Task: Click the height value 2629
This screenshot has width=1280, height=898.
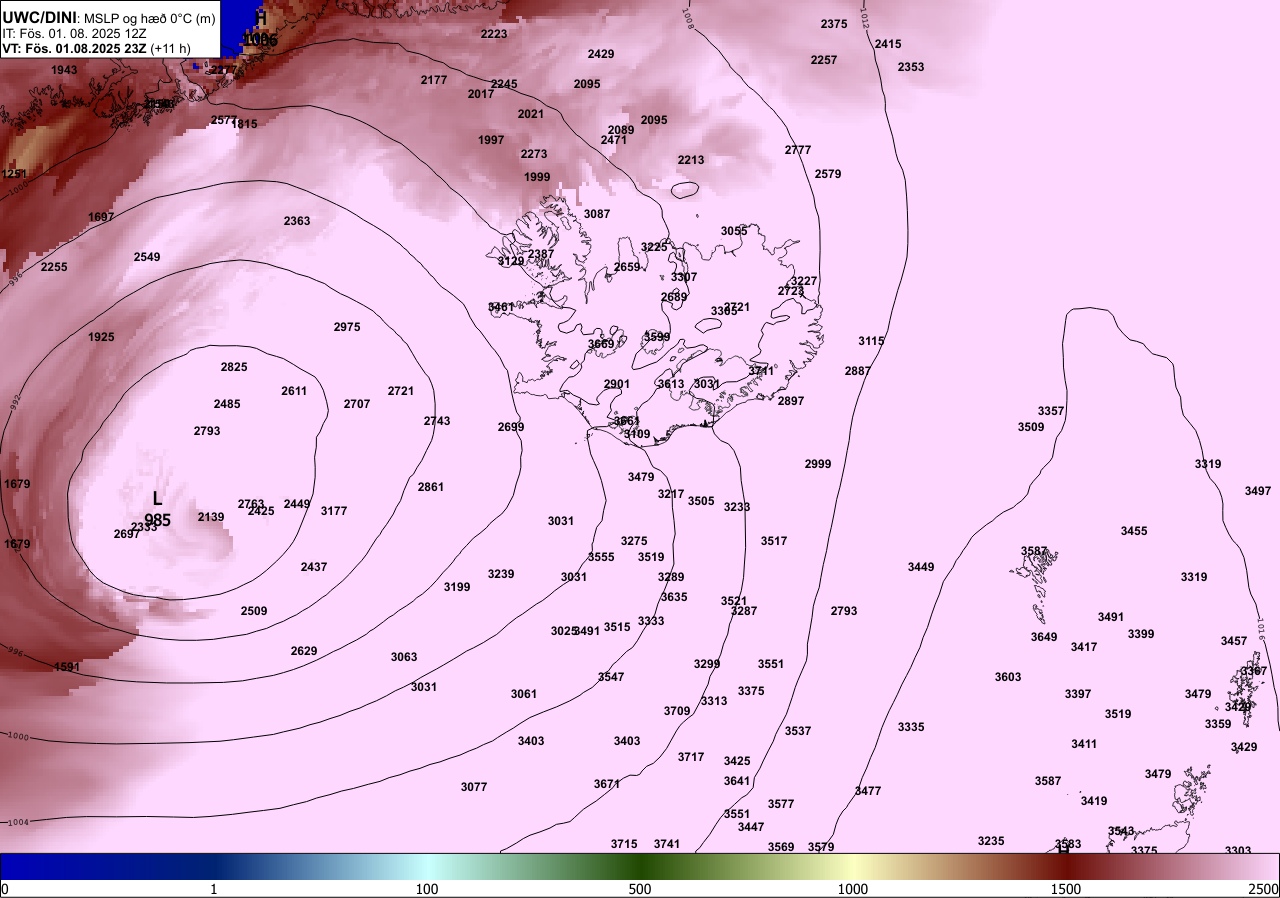Action: coord(304,651)
